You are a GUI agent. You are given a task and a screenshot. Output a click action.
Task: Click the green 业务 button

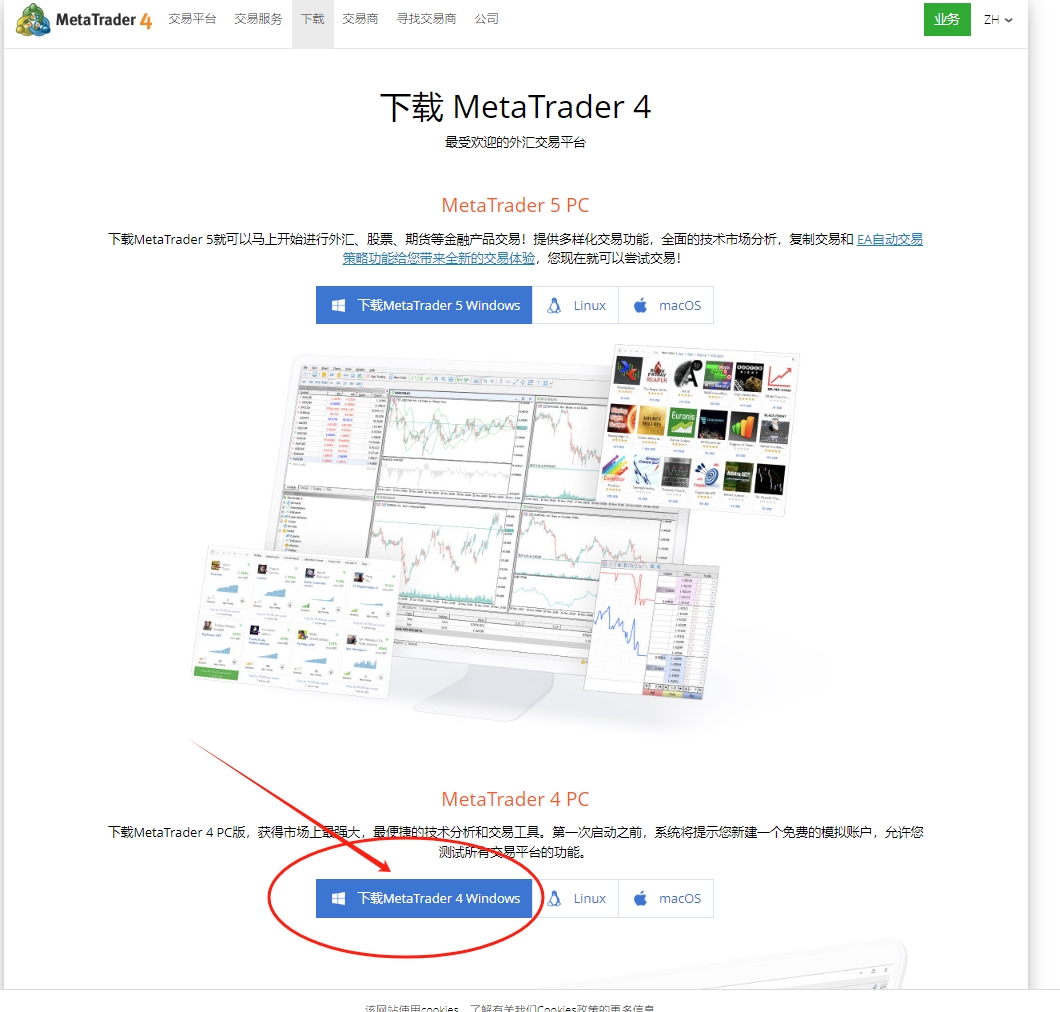pos(947,20)
